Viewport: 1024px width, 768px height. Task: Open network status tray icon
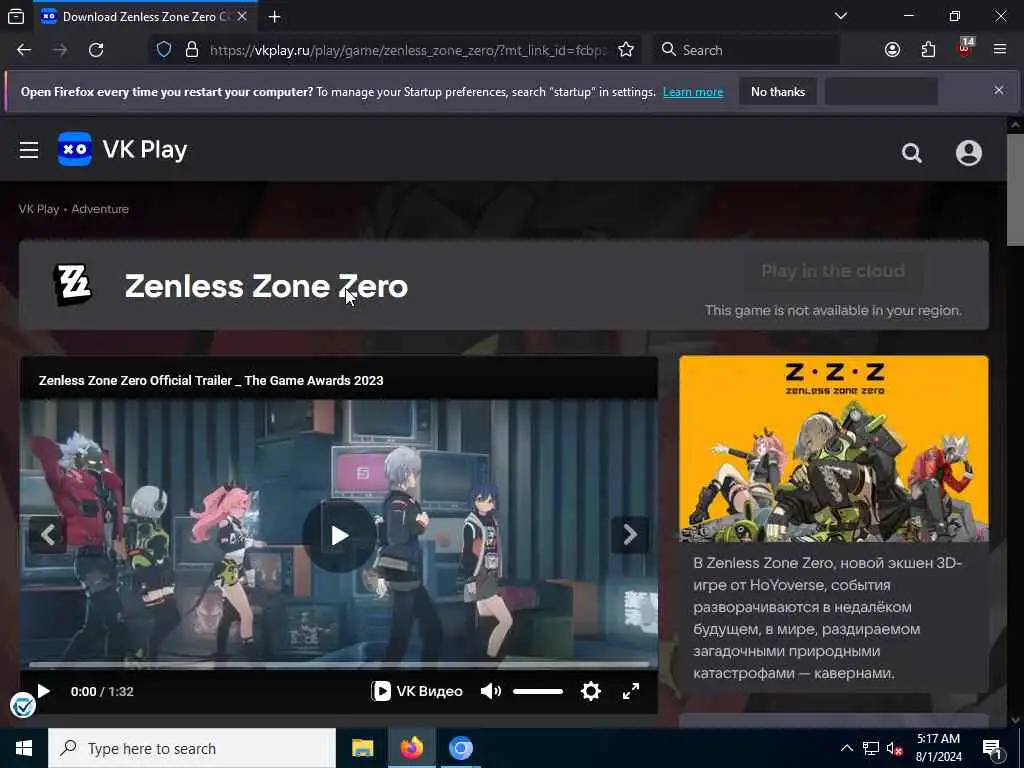[x=871, y=748]
